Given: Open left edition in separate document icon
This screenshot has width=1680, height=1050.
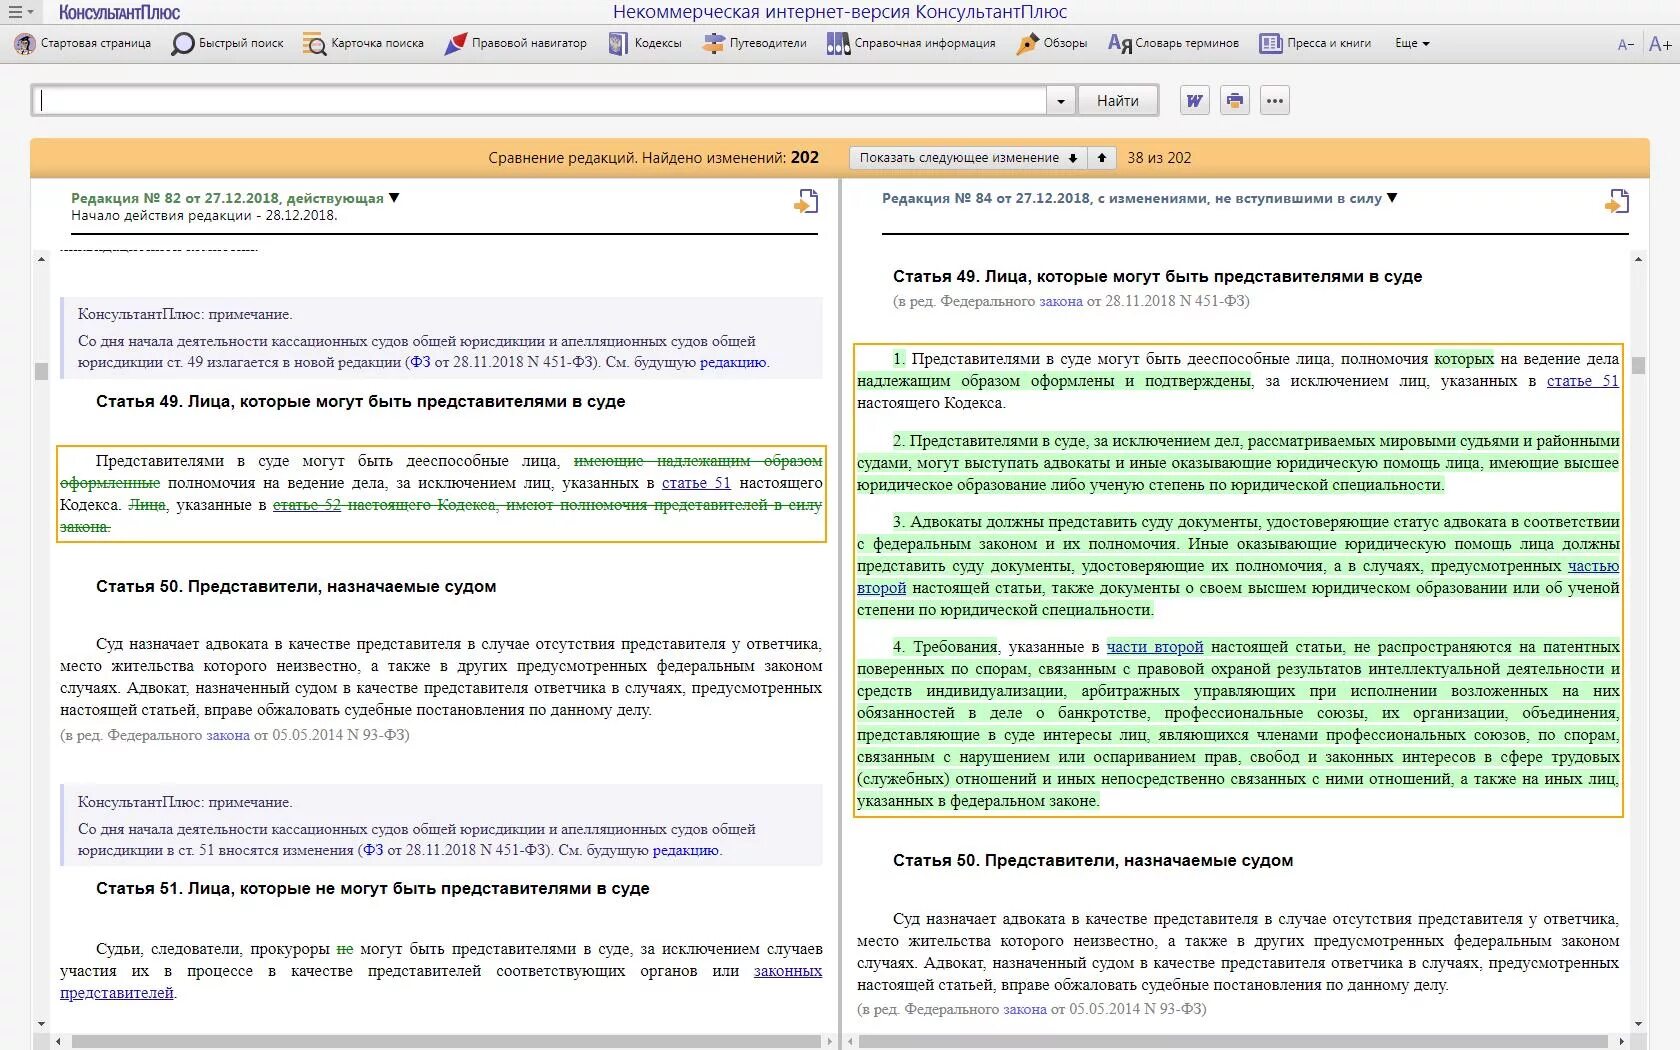Looking at the screenshot, I should point(806,202).
